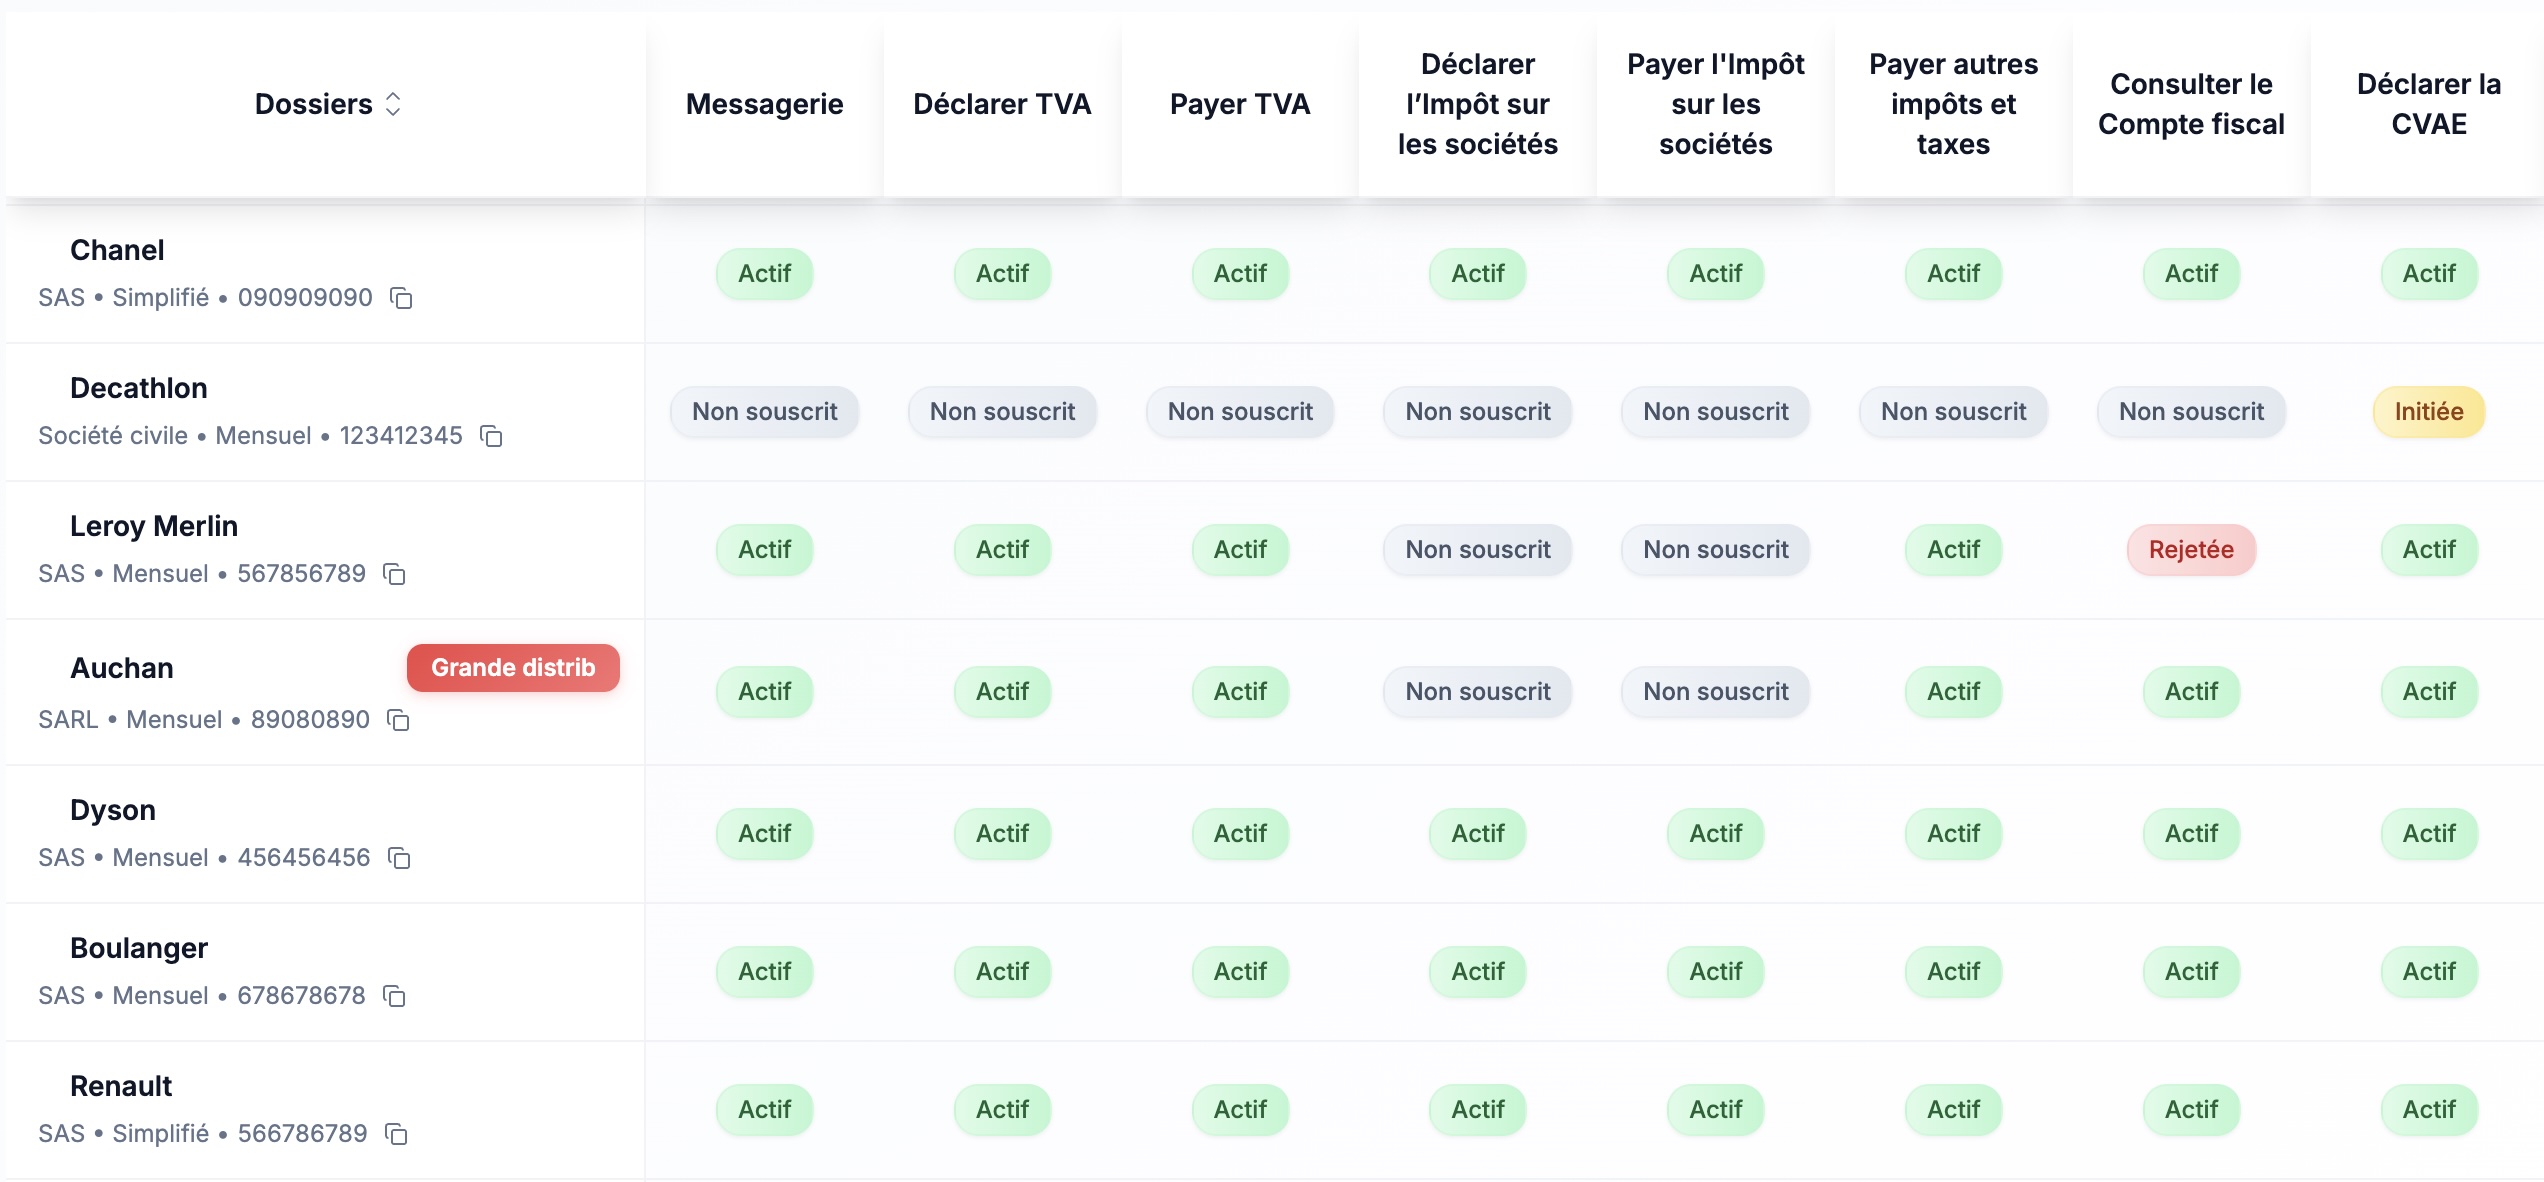Click the Consulter le Compte fiscal header
This screenshot has width=2544, height=1182.
(x=2191, y=104)
